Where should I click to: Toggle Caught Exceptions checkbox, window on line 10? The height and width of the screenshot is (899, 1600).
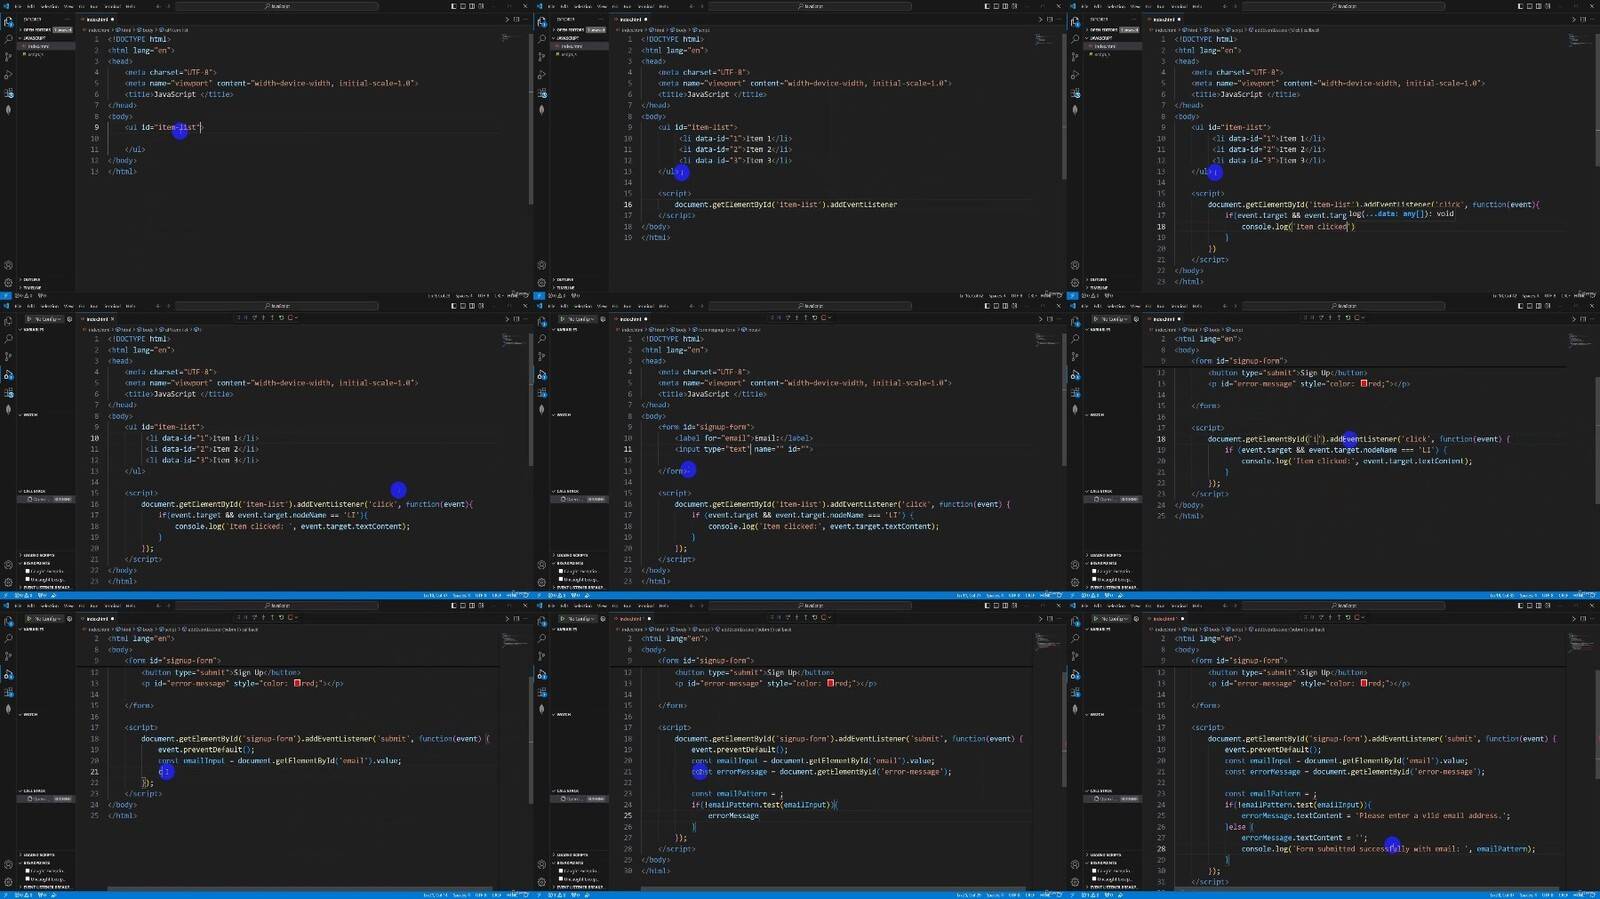pos(27,571)
